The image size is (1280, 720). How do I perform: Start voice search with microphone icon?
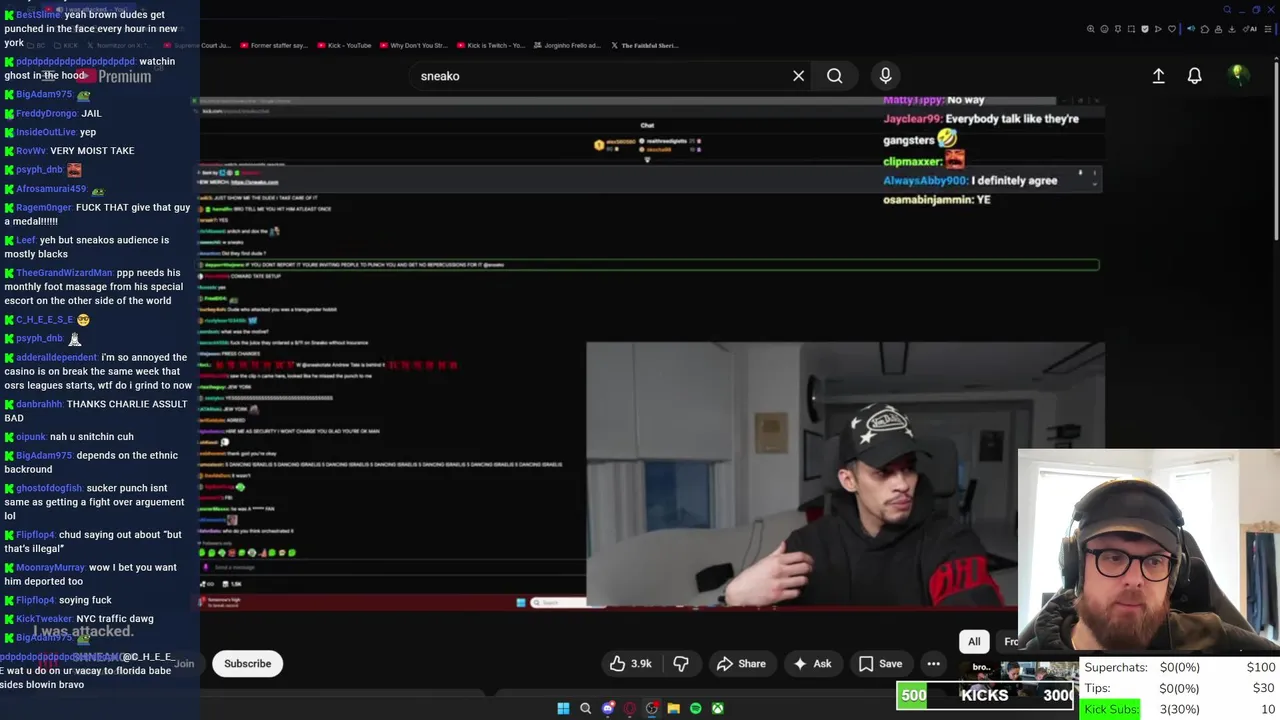coord(885,76)
